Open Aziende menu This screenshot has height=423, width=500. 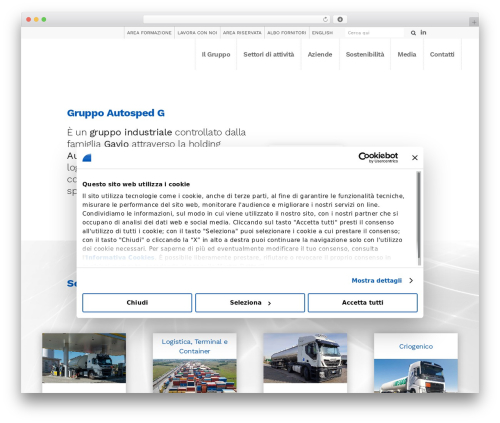[x=320, y=54]
